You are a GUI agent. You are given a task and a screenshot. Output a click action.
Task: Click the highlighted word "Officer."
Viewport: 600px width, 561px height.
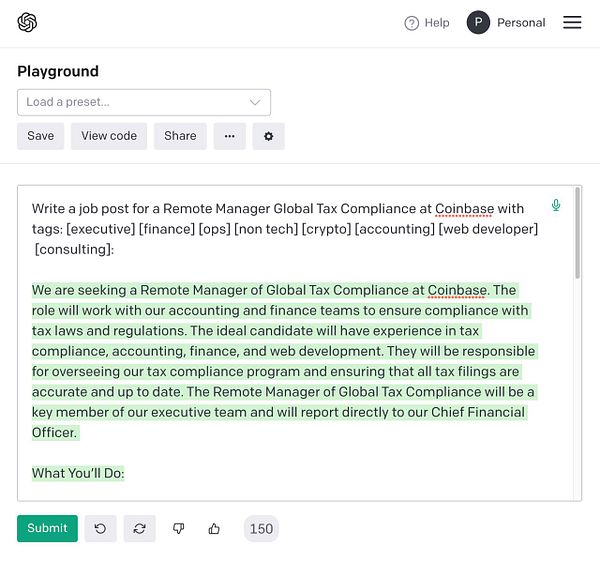pyautogui.click(x=54, y=433)
